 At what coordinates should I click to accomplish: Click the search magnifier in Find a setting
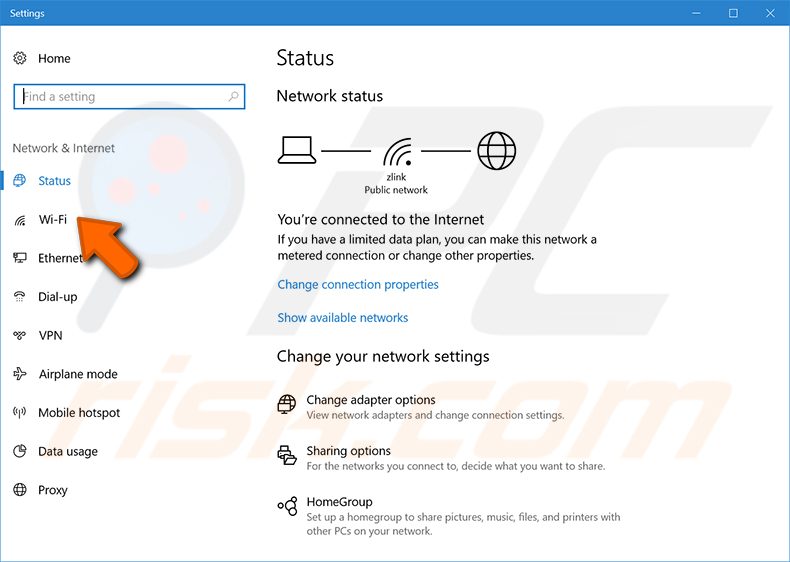click(233, 96)
